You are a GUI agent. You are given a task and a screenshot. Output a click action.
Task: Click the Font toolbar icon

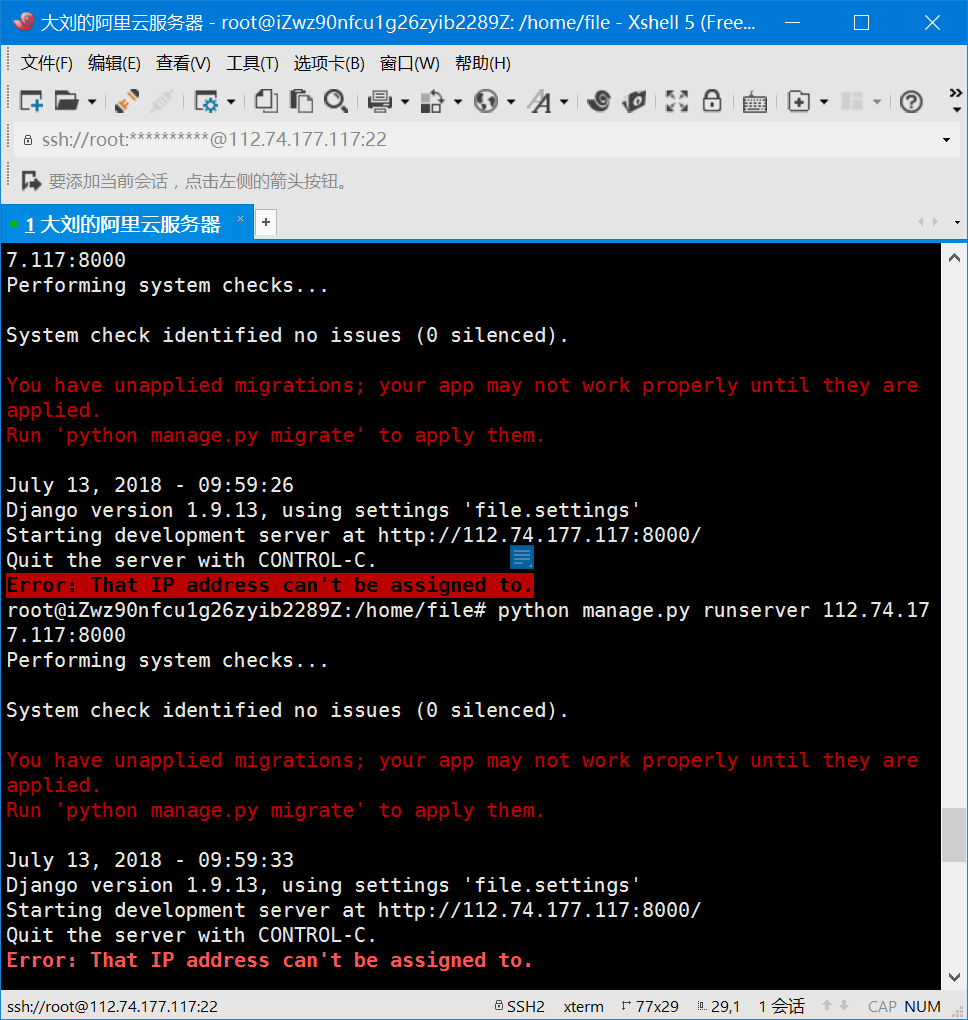539,101
